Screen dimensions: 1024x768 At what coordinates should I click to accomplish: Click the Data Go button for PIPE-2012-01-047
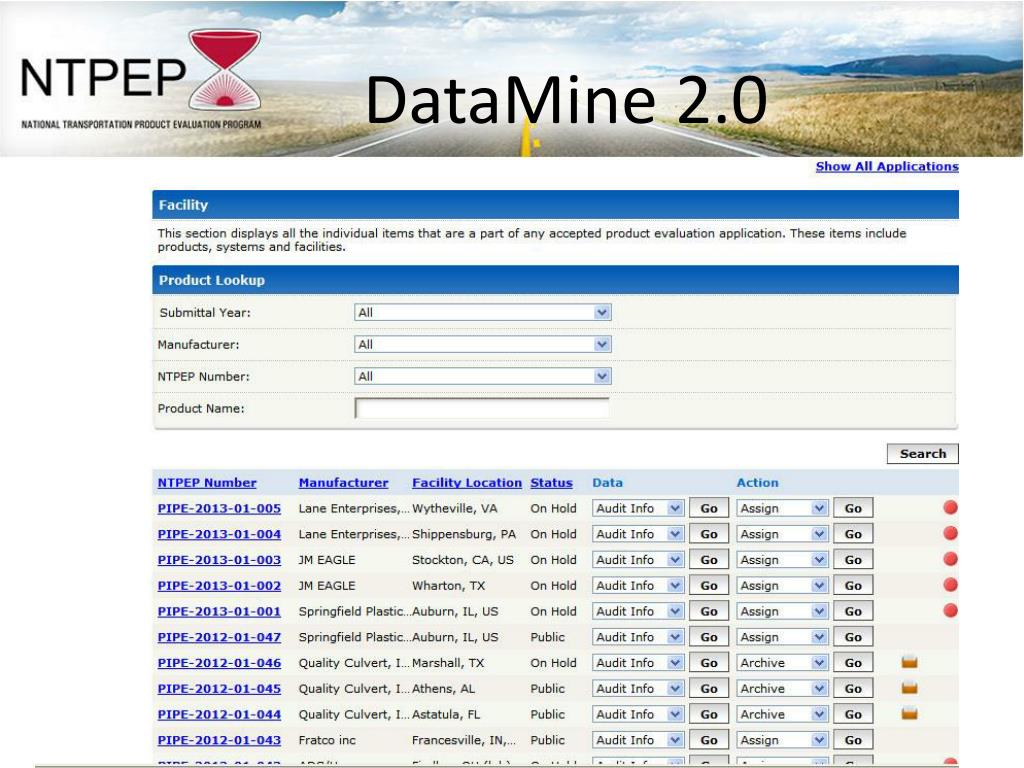[709, 637]
